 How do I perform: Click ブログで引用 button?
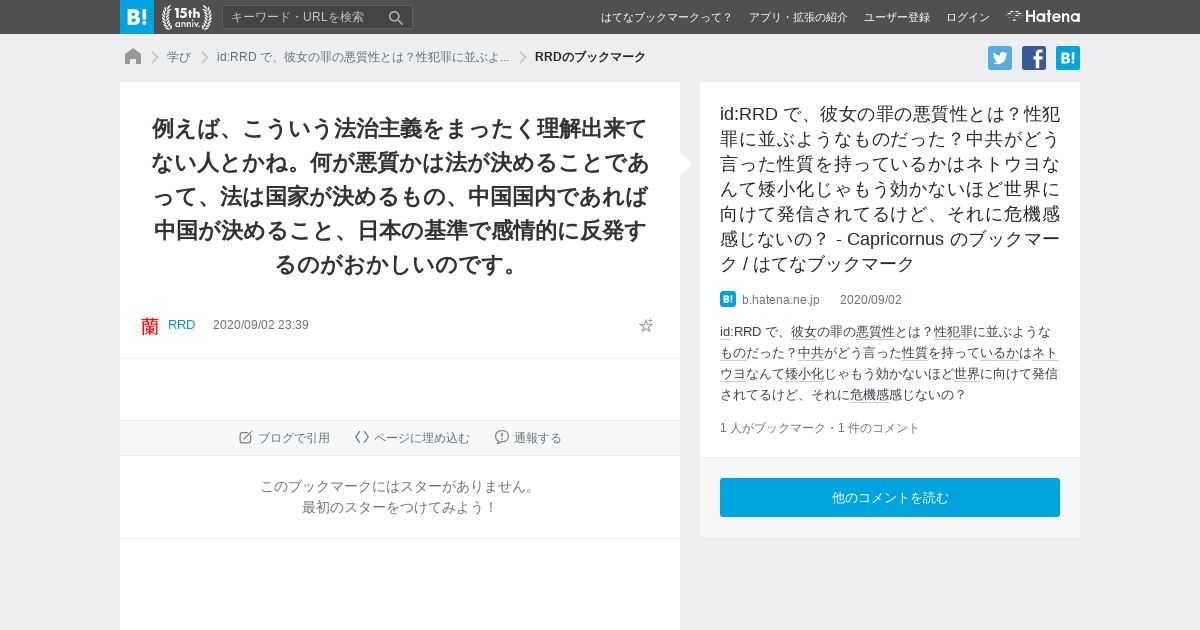pos(284,438)
